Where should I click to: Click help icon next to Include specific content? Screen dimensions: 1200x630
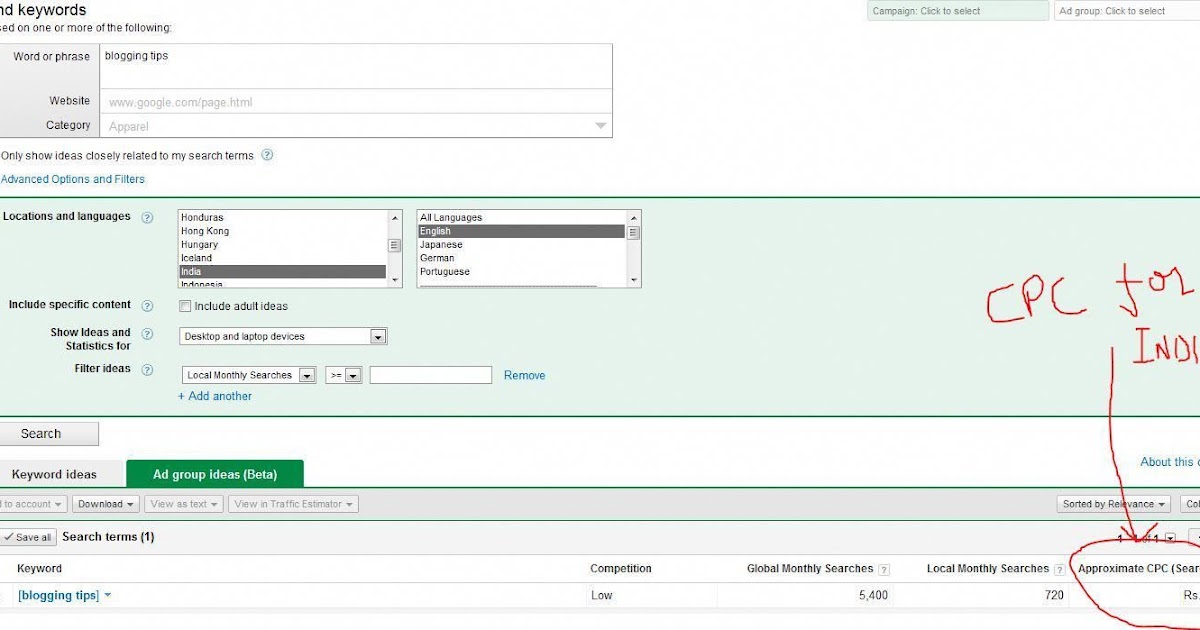(x=147, y=306)
